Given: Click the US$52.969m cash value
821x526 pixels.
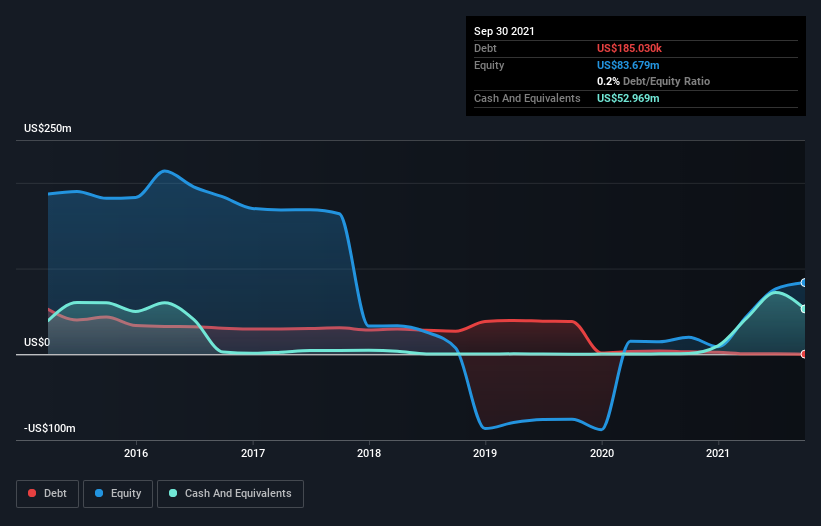Looking at the screenshot, I should tap(628, 98).
